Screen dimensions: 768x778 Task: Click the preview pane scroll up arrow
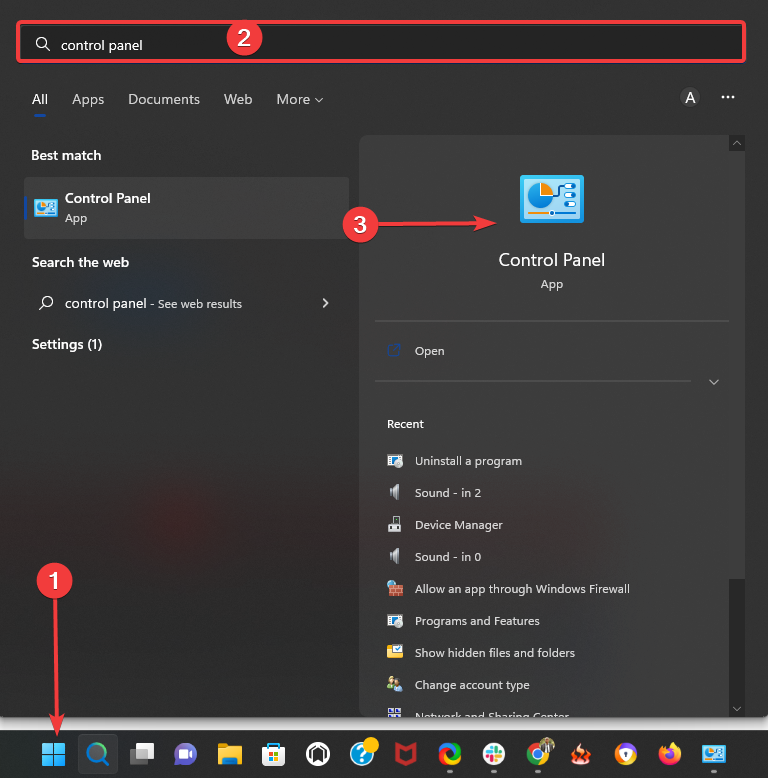coord(737,143)
